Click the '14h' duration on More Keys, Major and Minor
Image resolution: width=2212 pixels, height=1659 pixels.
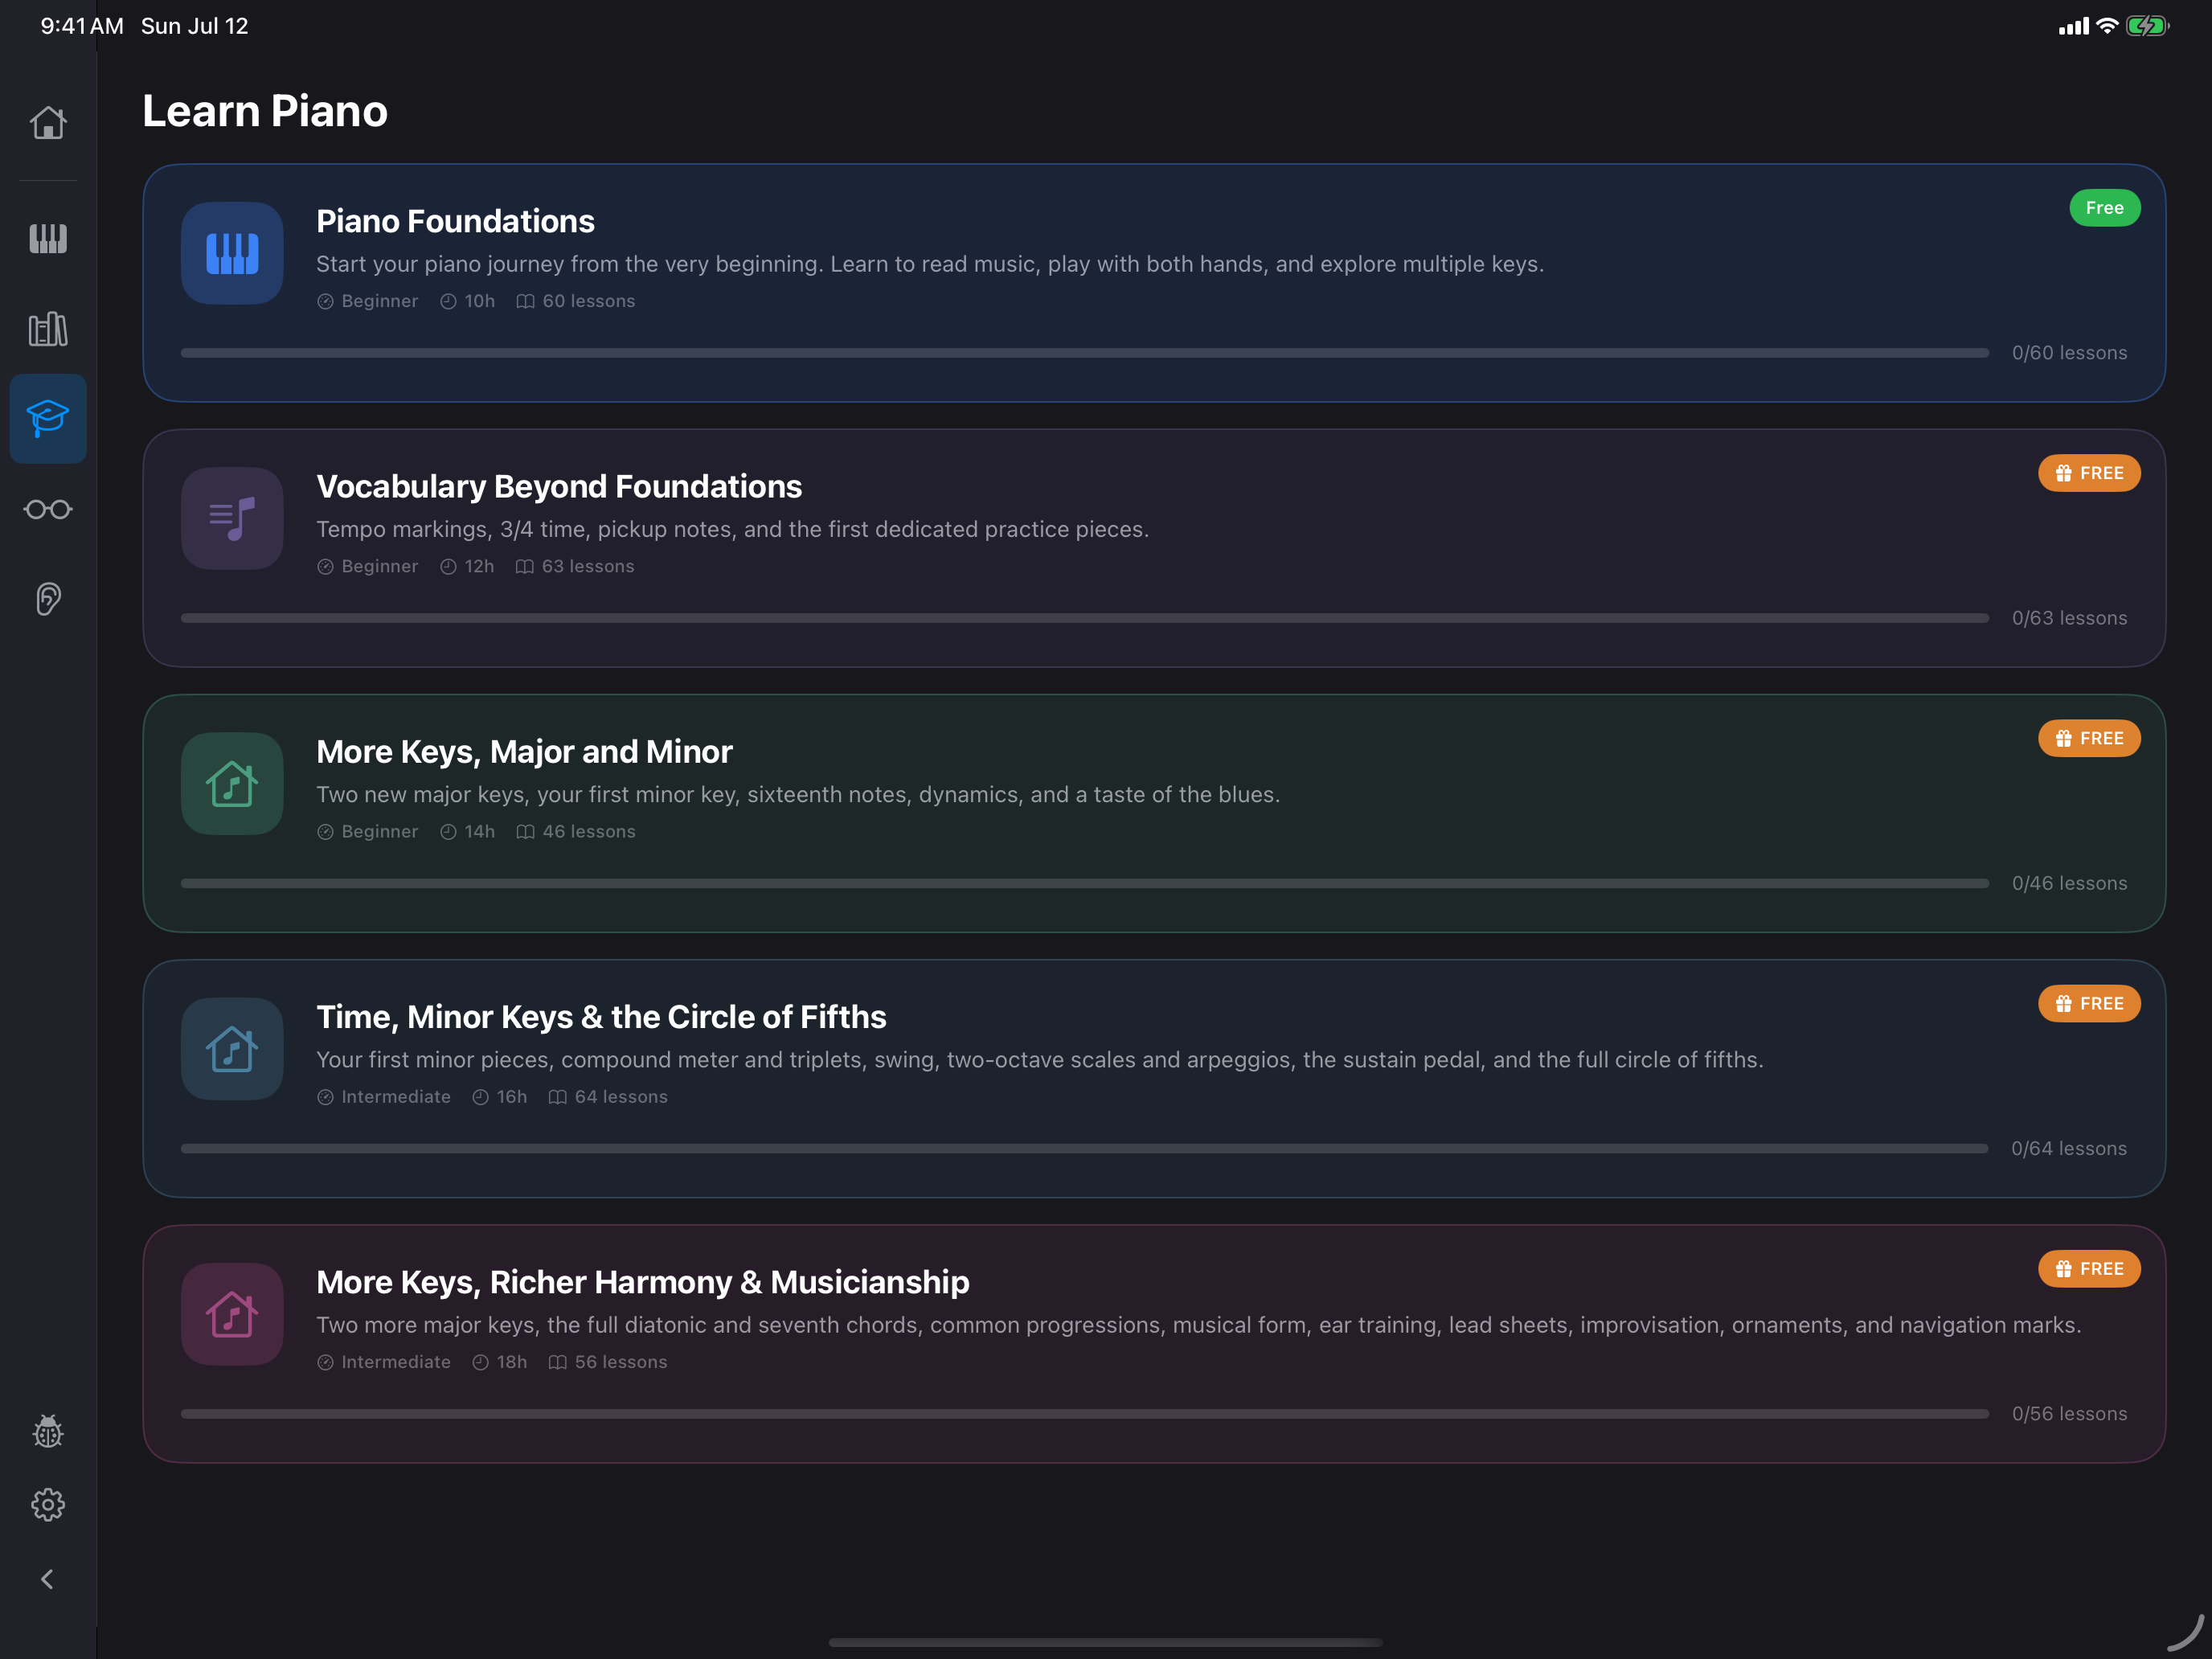click(468, 831)
